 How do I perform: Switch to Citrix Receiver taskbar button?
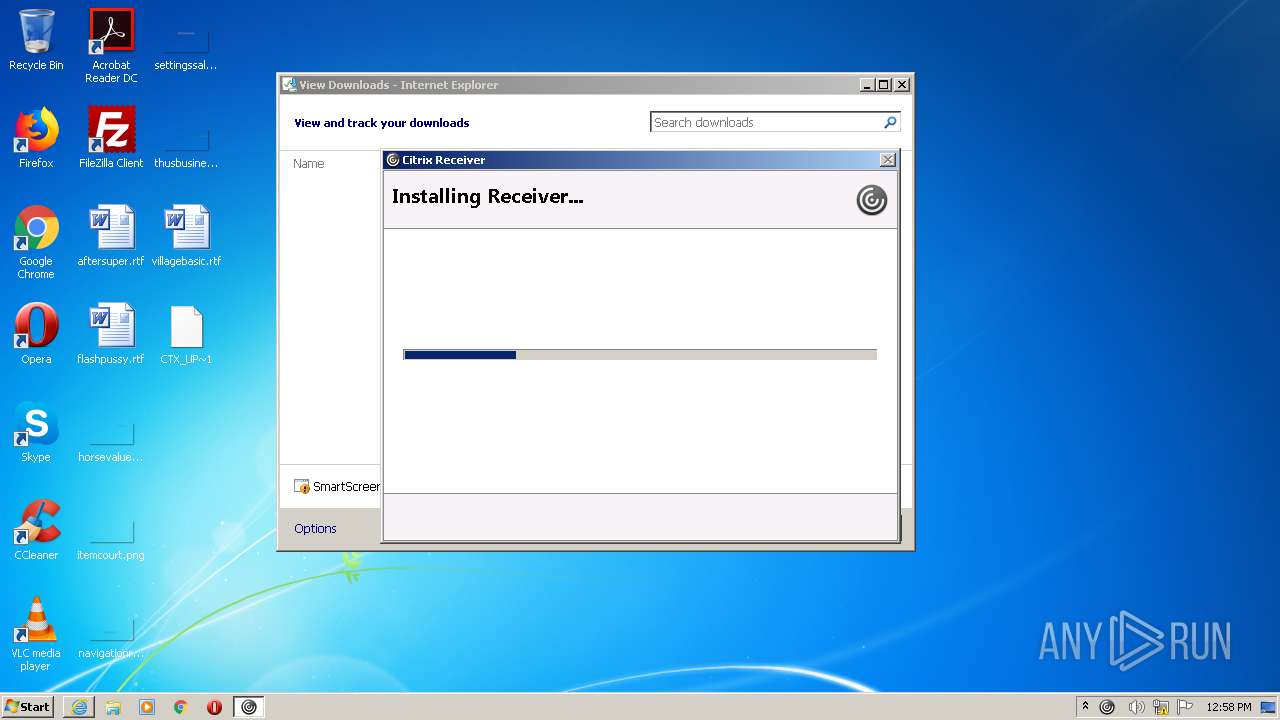[249, 707]
